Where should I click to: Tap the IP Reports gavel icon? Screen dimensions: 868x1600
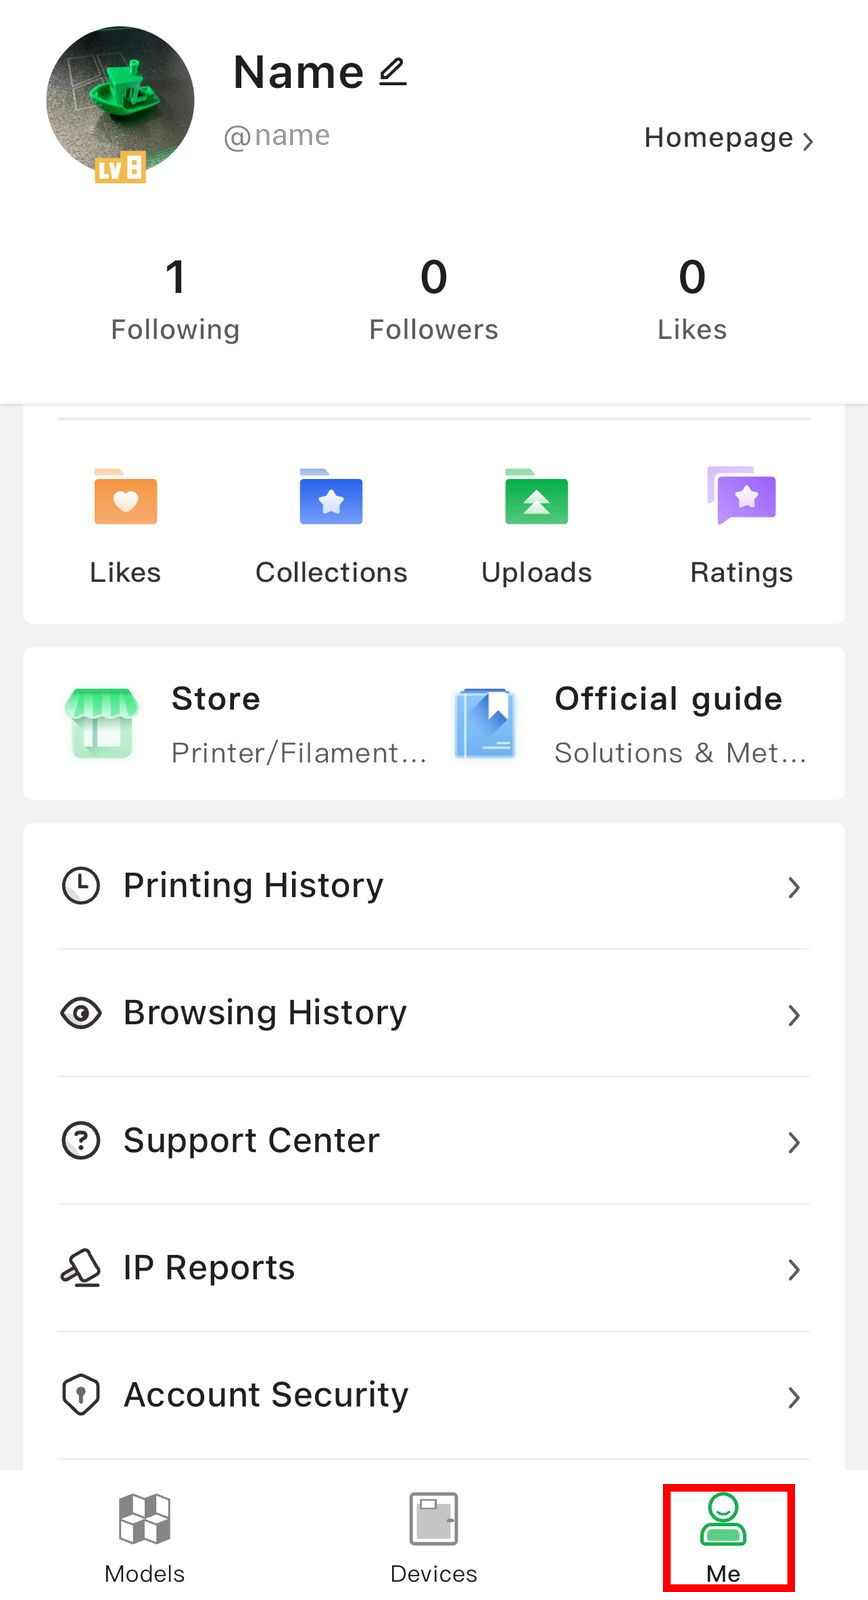[81, 1268]
